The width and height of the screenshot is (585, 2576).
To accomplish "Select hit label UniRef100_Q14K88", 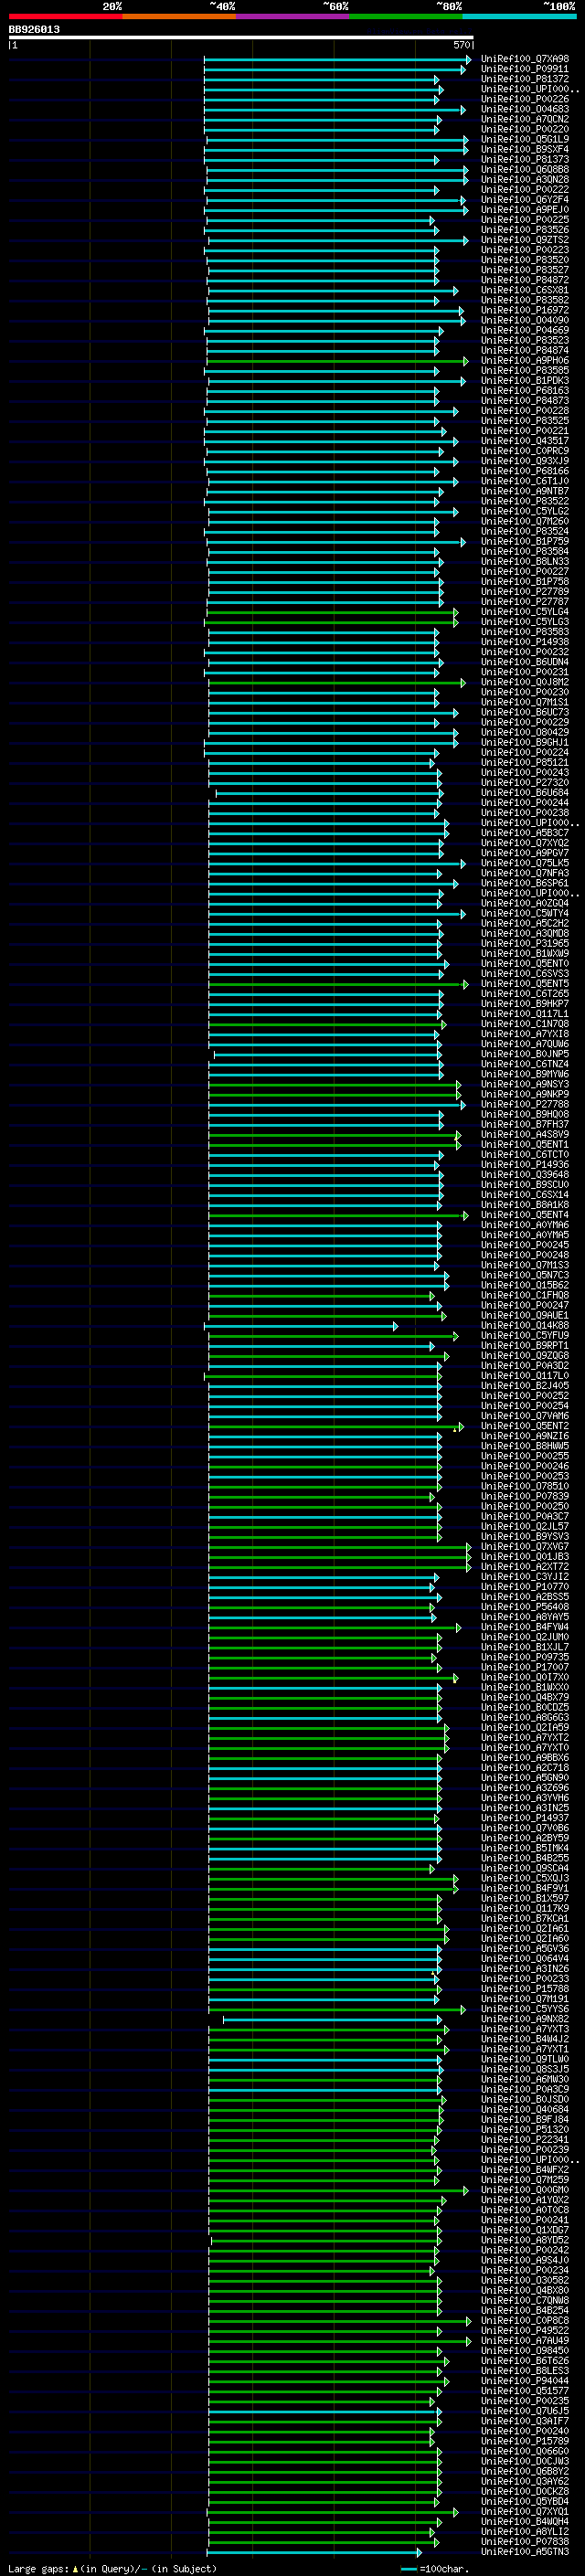I will pos(525,1326).
